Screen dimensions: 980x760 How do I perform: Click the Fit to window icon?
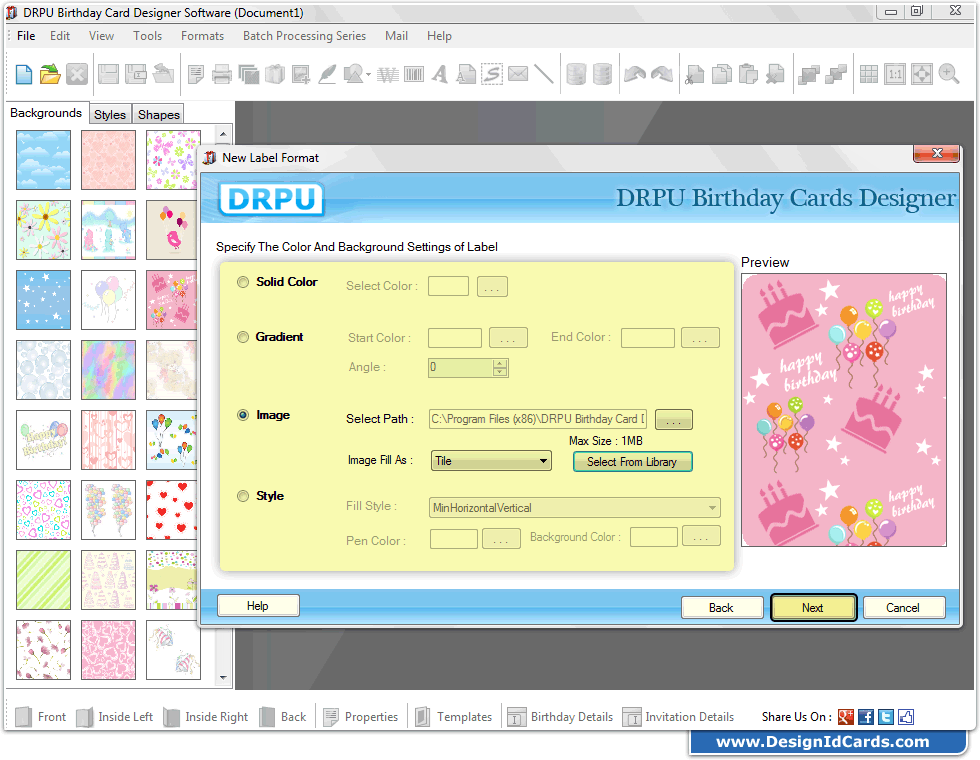pos(922,74)
